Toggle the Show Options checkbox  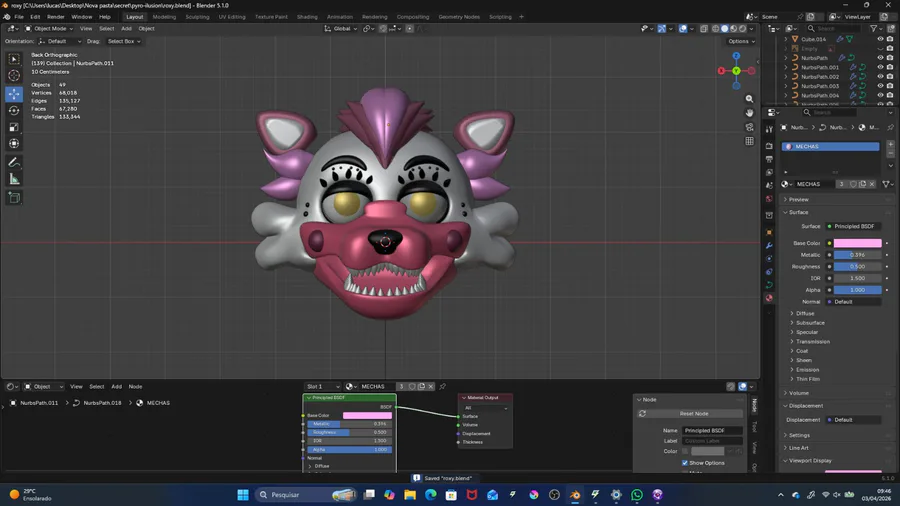(x=685, y=463)
